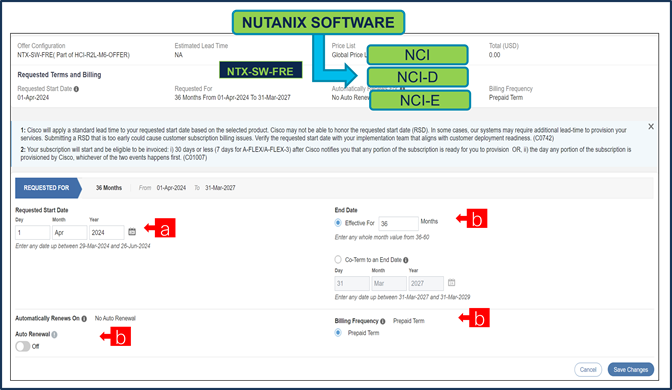Click info icon beside Co-Term to an End Date
Viewport: 672px width, 390px height.
point(406,260)
